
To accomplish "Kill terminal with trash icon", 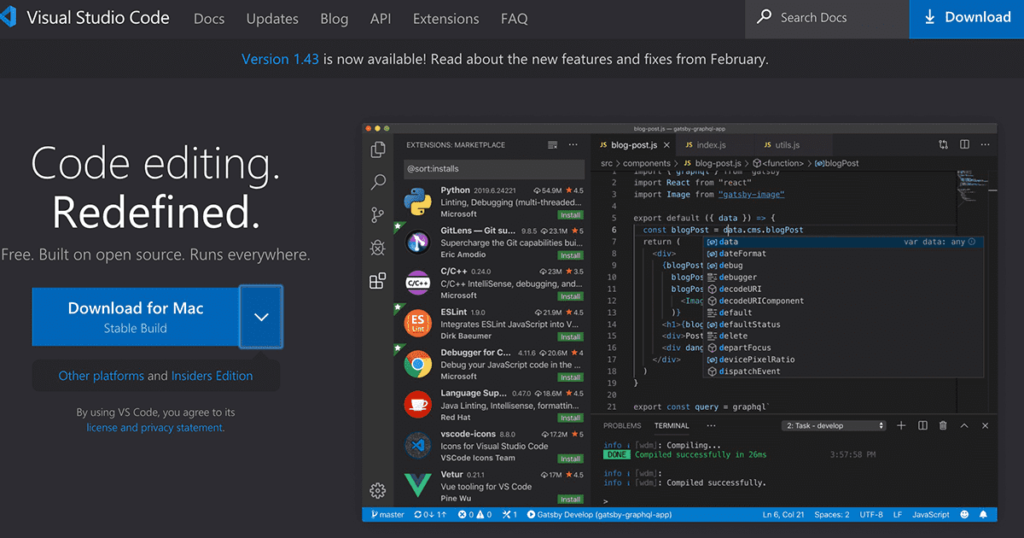I will click(943, 426).
